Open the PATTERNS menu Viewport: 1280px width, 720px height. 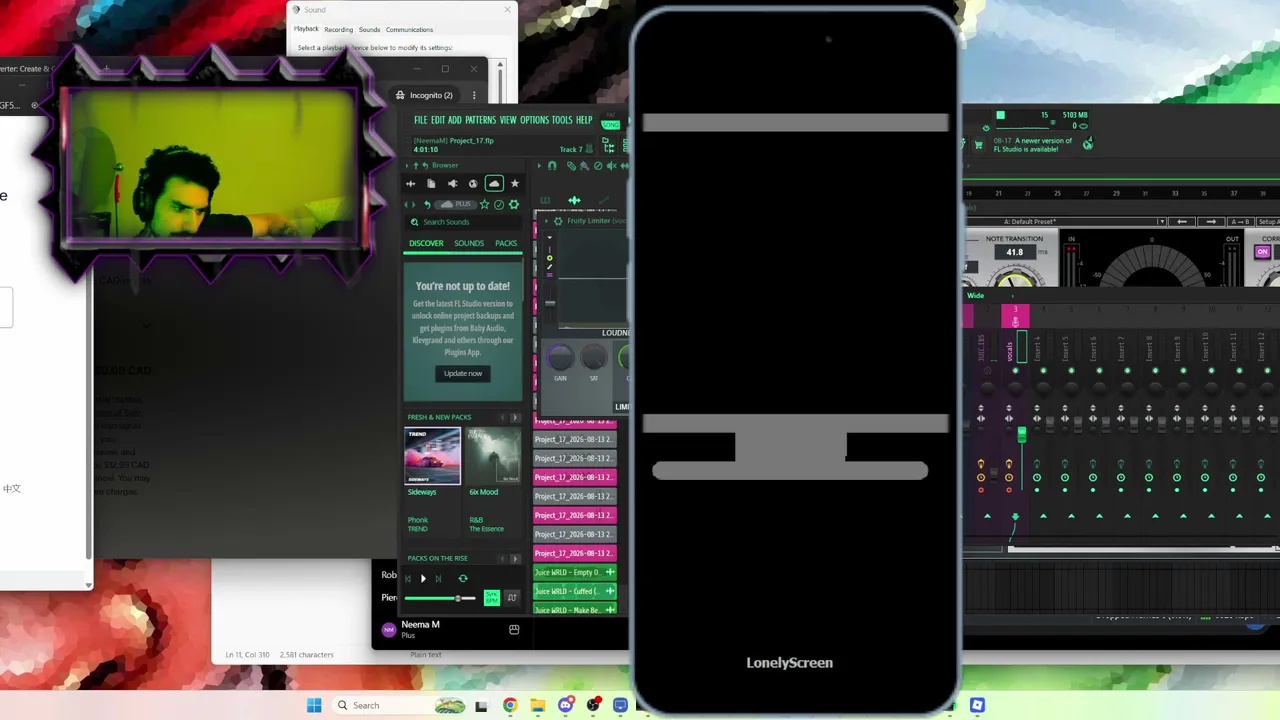(x=480, y=120)
